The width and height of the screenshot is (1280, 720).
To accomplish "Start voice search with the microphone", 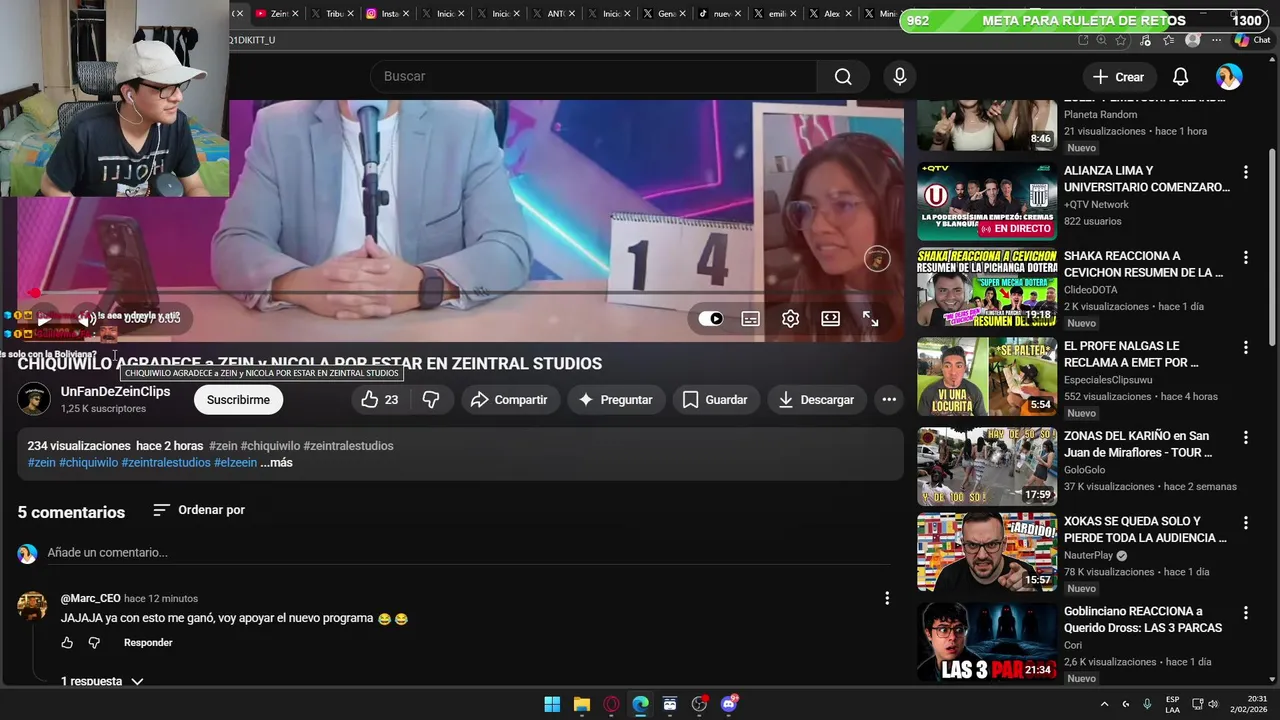I will click(900, 77).
